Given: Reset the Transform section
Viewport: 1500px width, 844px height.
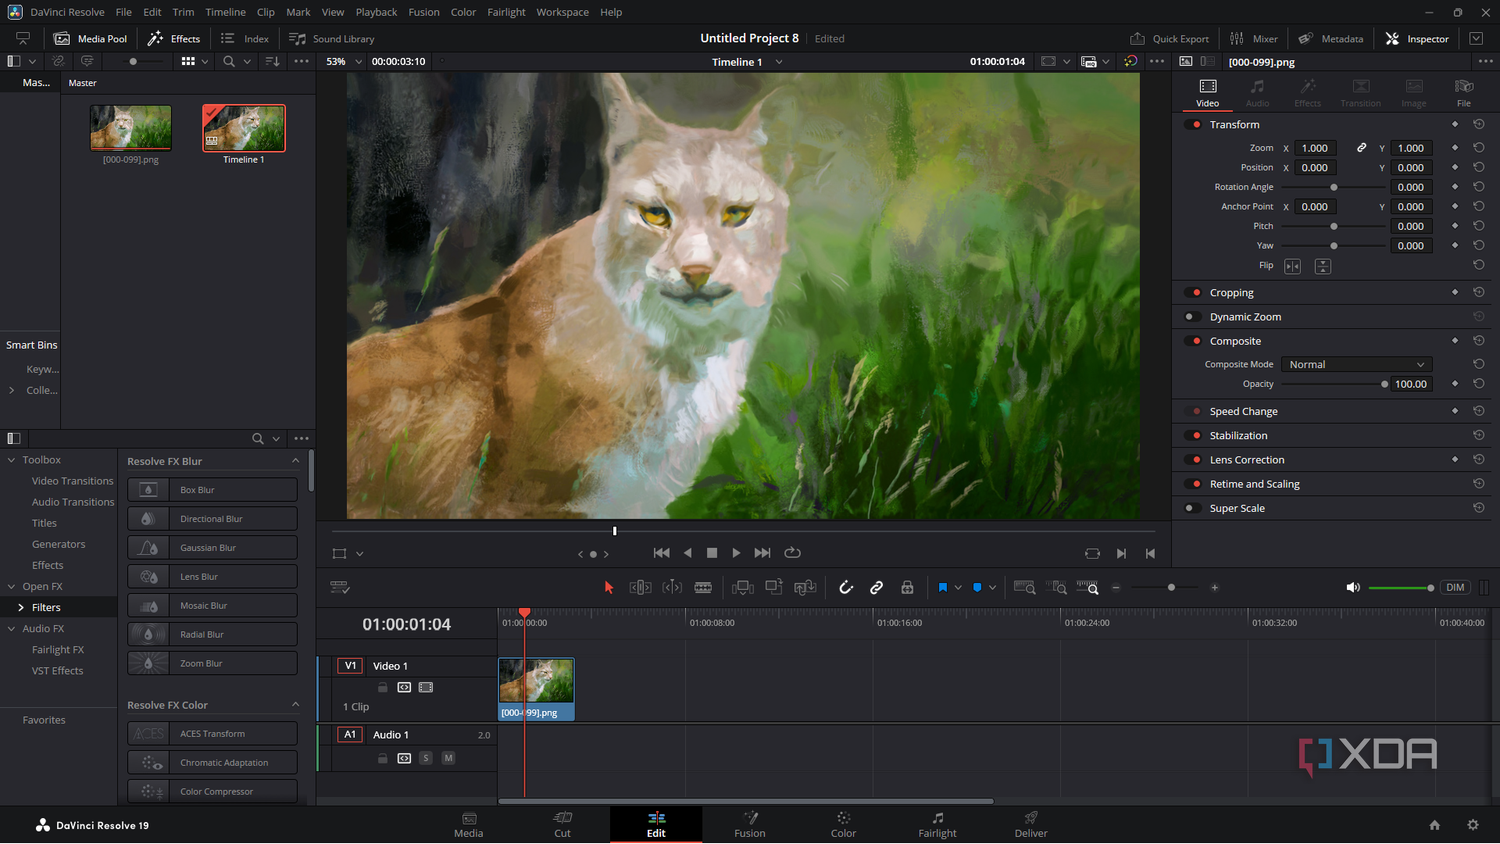Looking at the screenshot, I should tap(1478, 124).
